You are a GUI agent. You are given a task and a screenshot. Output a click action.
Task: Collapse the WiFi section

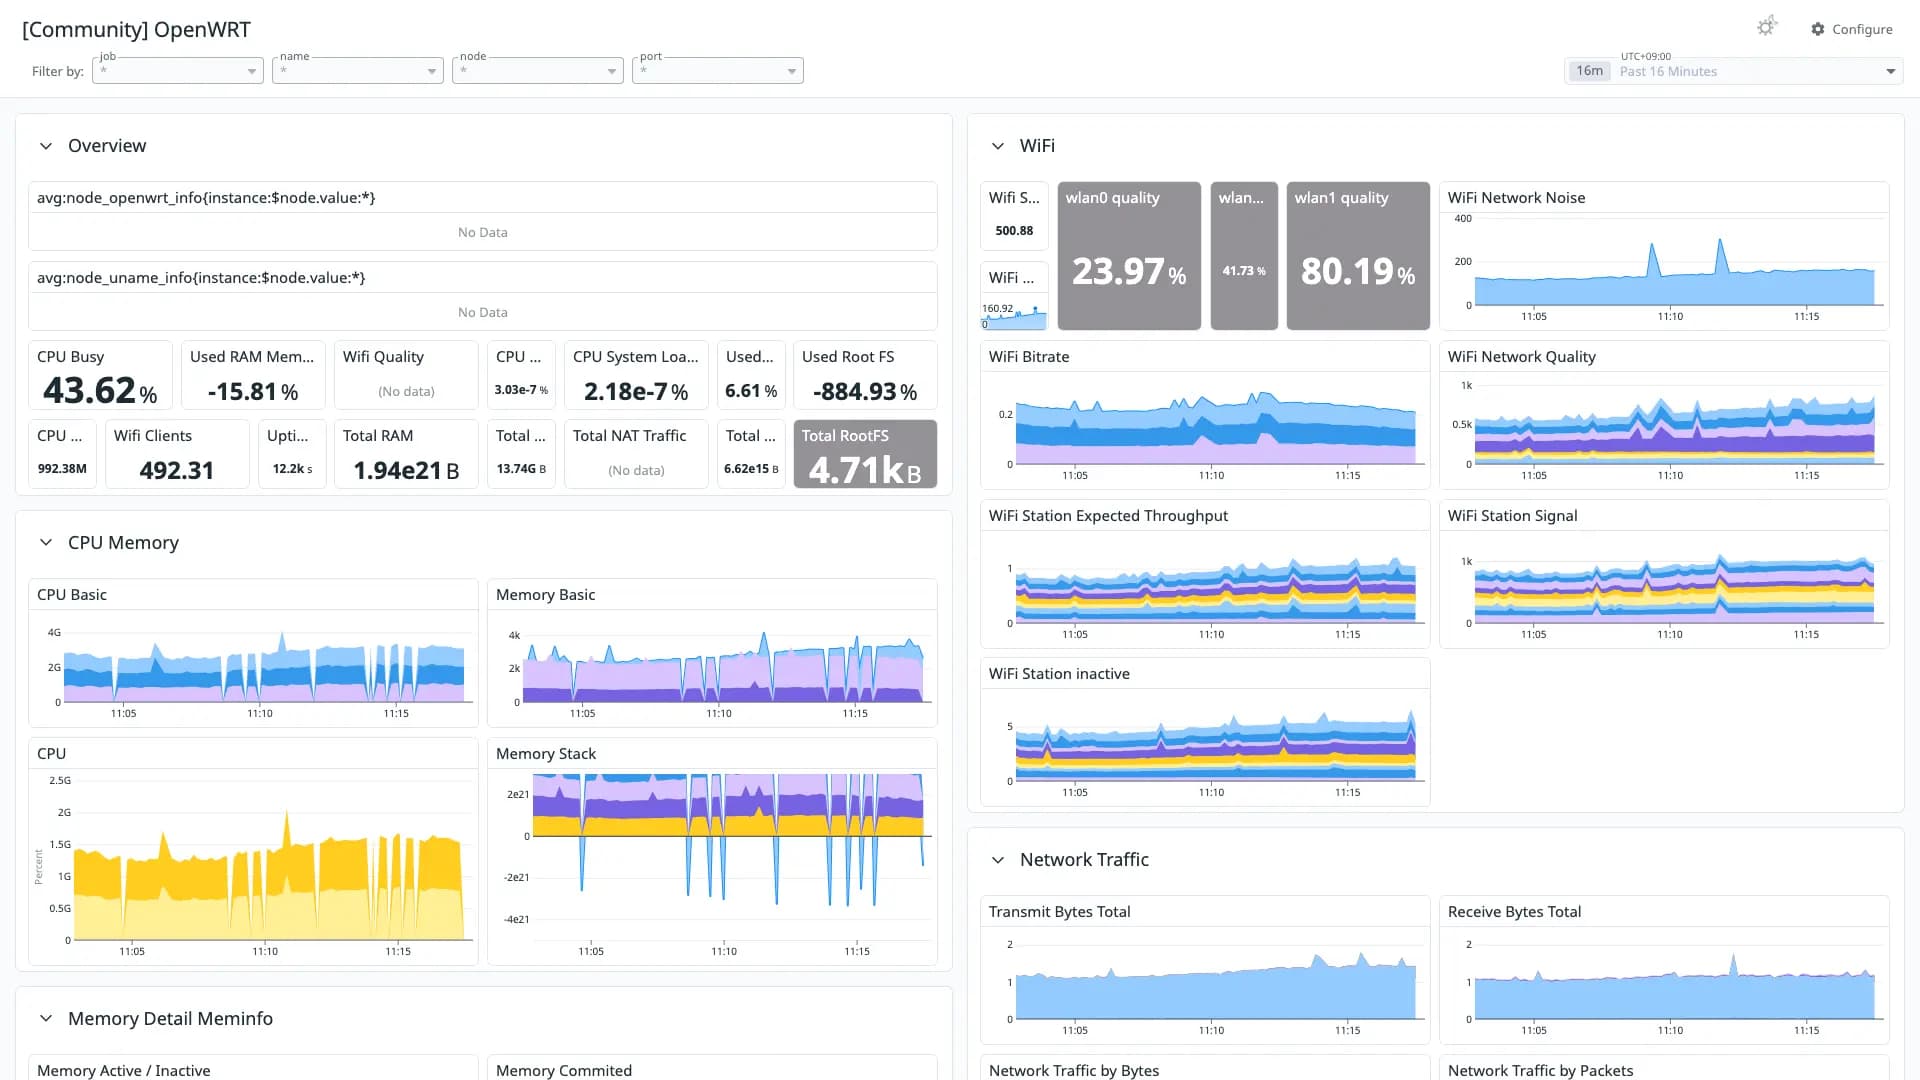tap(998, 146)
